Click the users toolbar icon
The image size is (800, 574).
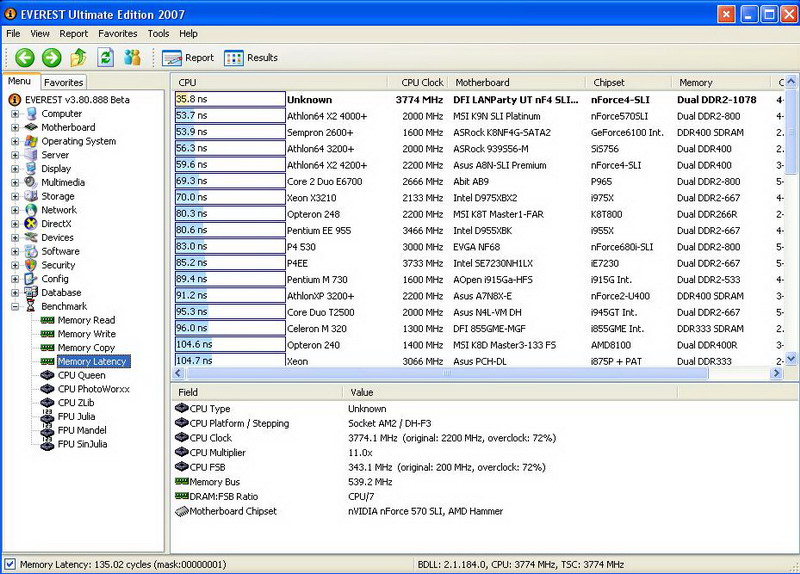point(133,58)
